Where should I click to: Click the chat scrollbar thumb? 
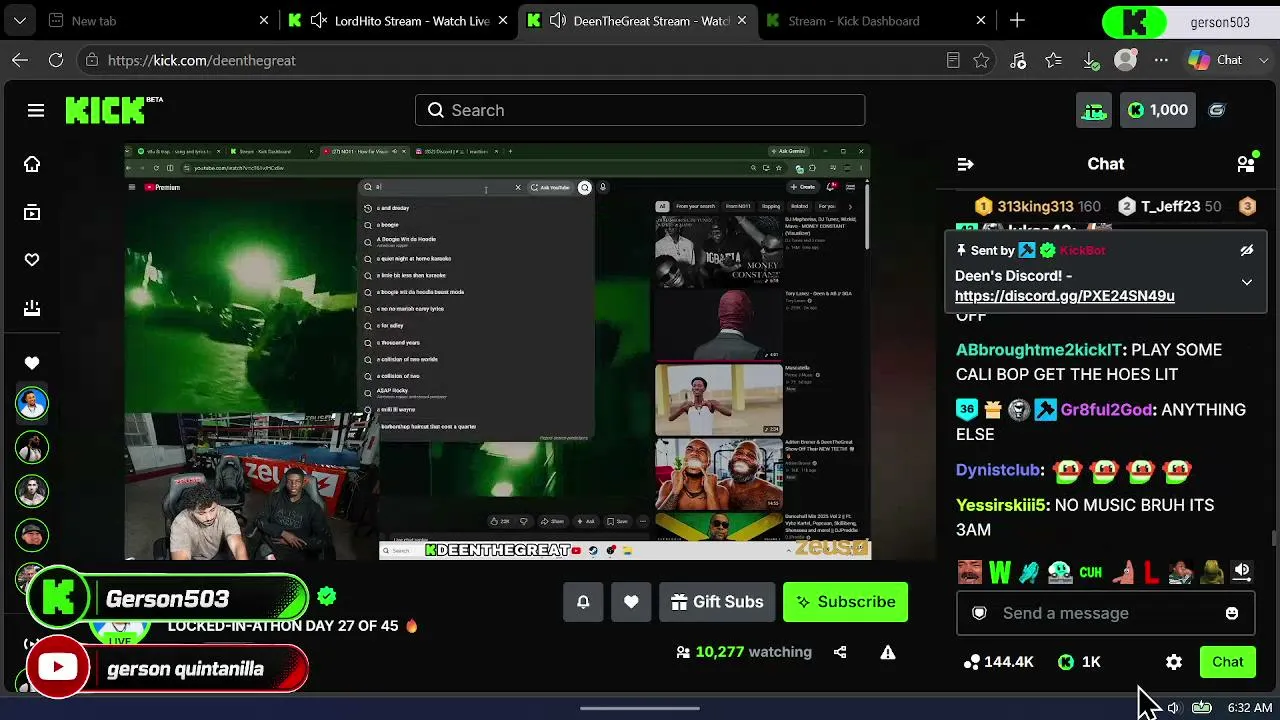pyautogui.click(x=1273, y=539)
